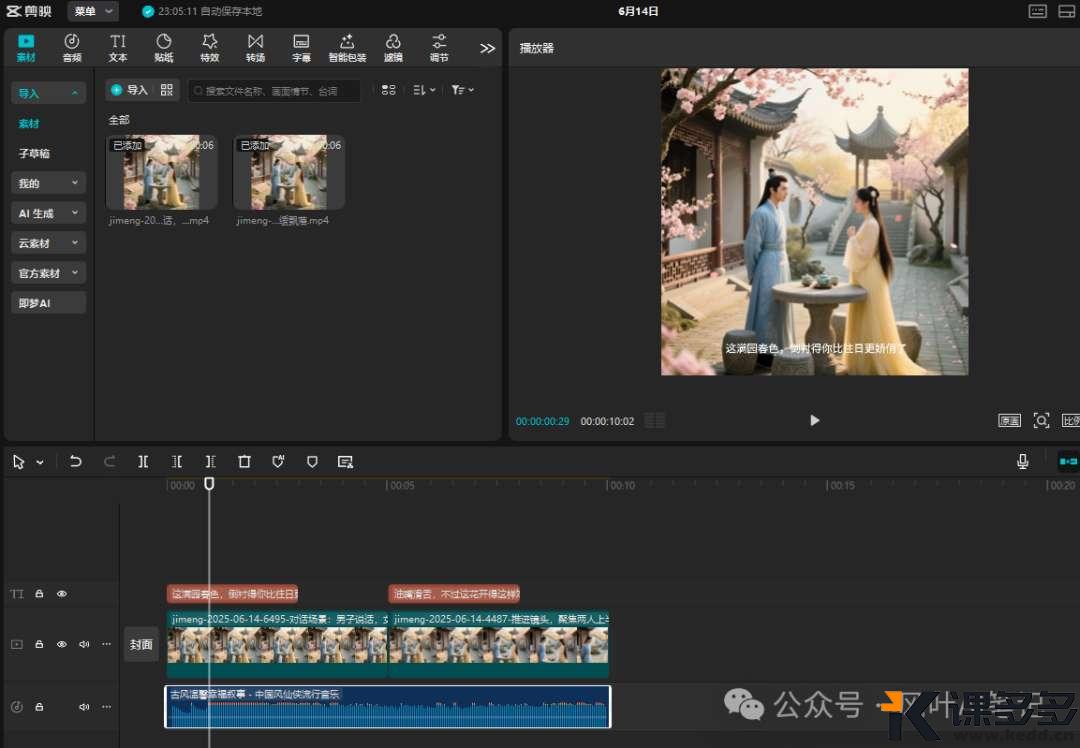The width and height of the screenshot is (1080, 748).
Task: Open the 转场 transitions panel
Action: (255, 47)
